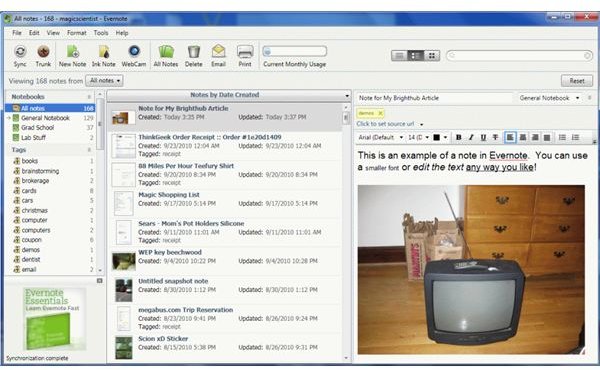Open the WEP key beechwood note thumbnail
Viewport: 600px width, 370px height.
(x=124, y=261)
